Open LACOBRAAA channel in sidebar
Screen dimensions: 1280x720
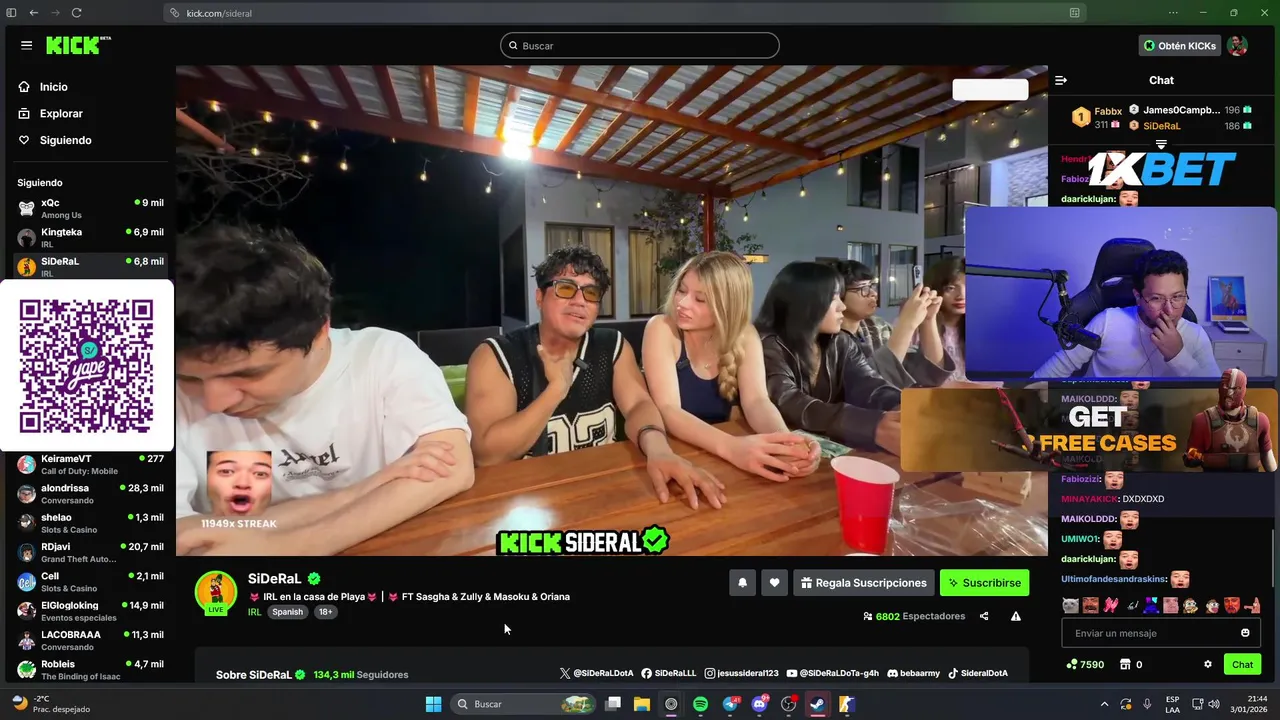point(90,640)
